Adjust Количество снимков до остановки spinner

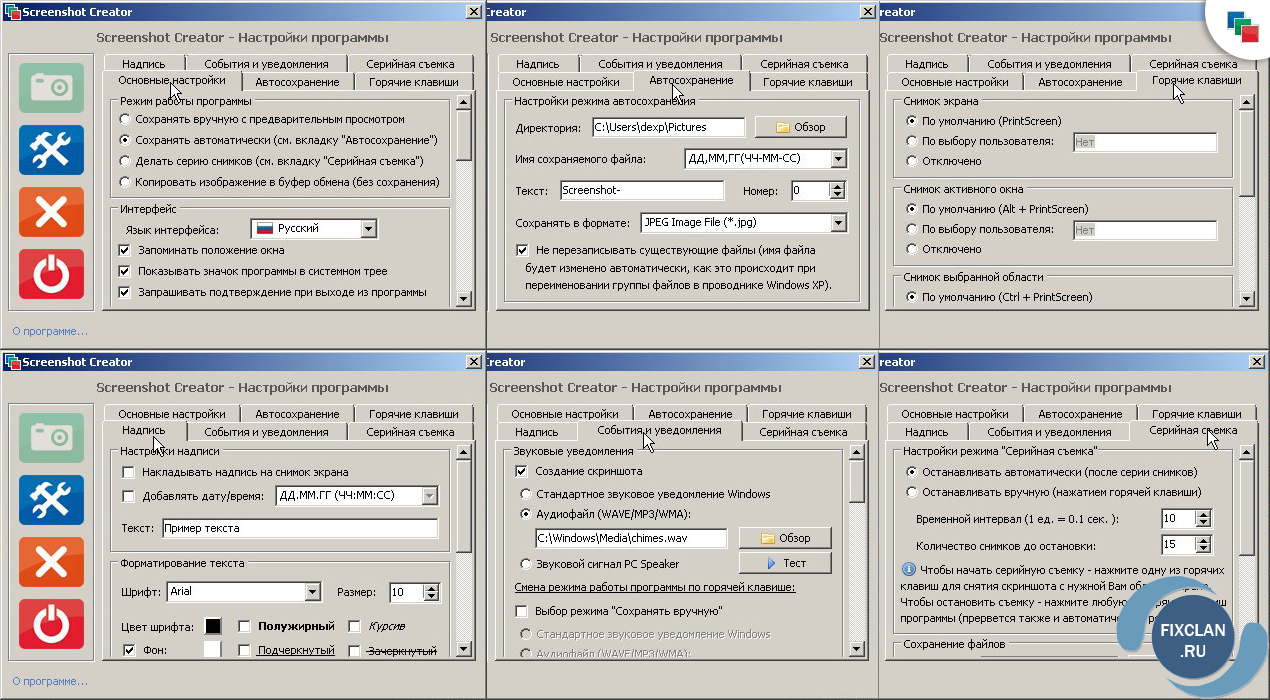(1203, 545)
